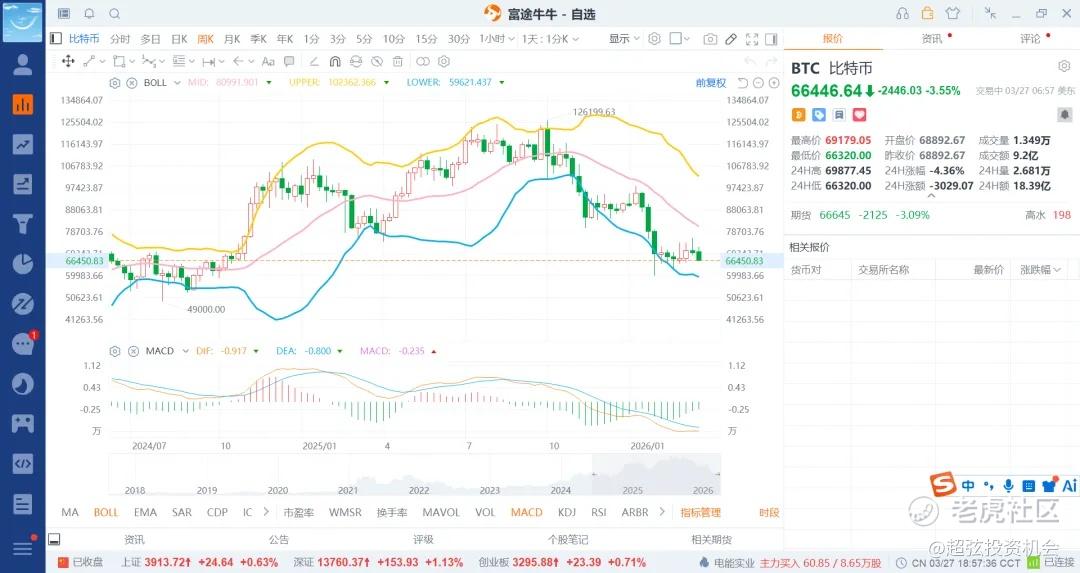This screenshot has height=573, width=1080.
Task: Open the customer service headset icon
Action: tap(903, 14)
